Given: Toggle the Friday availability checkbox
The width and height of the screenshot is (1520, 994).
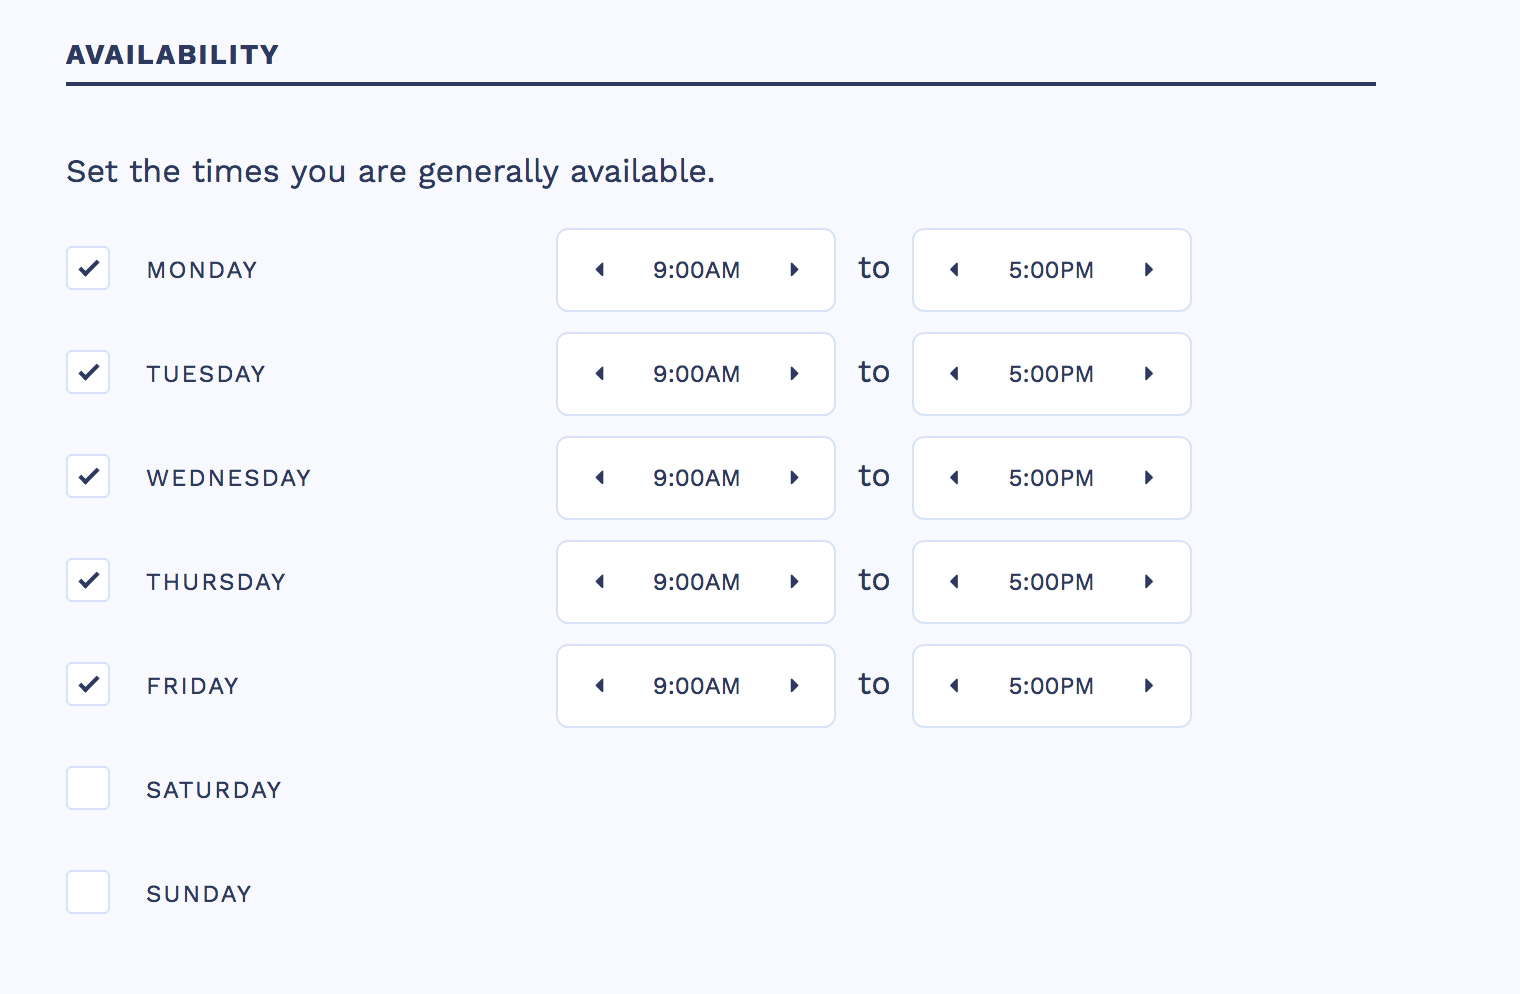Looking at the screenshot, I should [x=88, y=685].
